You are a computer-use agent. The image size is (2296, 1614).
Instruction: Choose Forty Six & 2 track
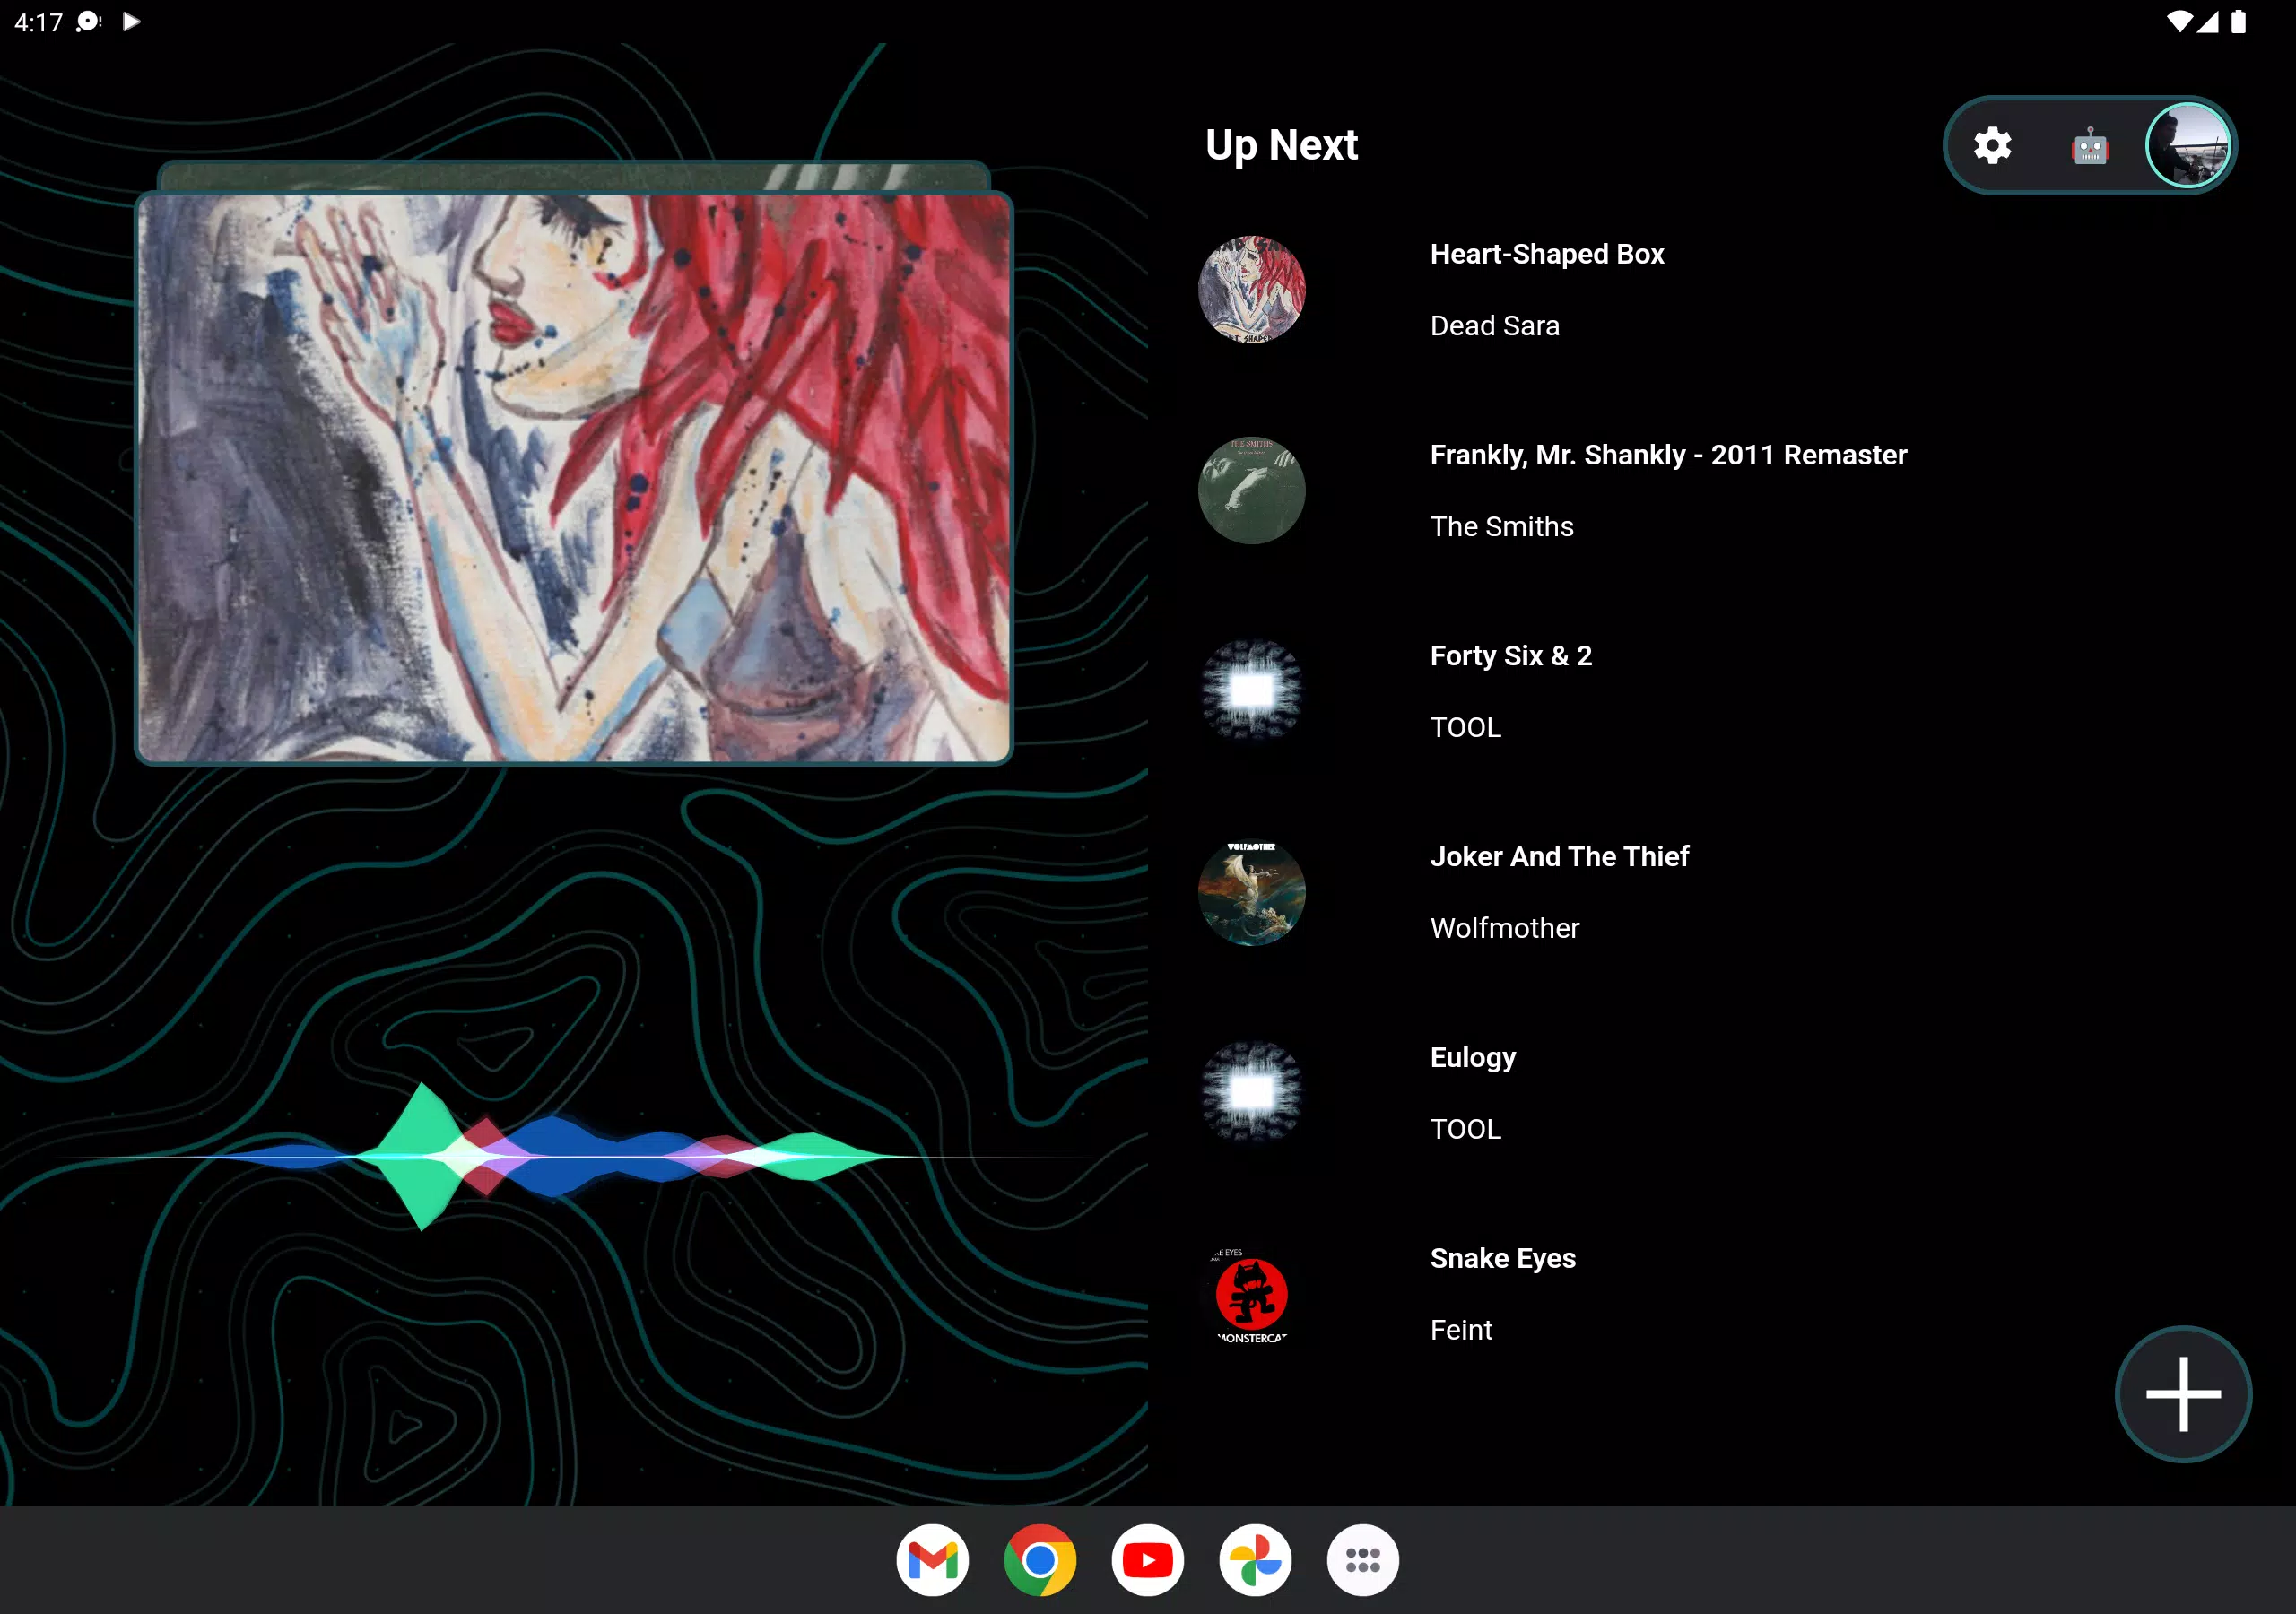click(1720, 692)
